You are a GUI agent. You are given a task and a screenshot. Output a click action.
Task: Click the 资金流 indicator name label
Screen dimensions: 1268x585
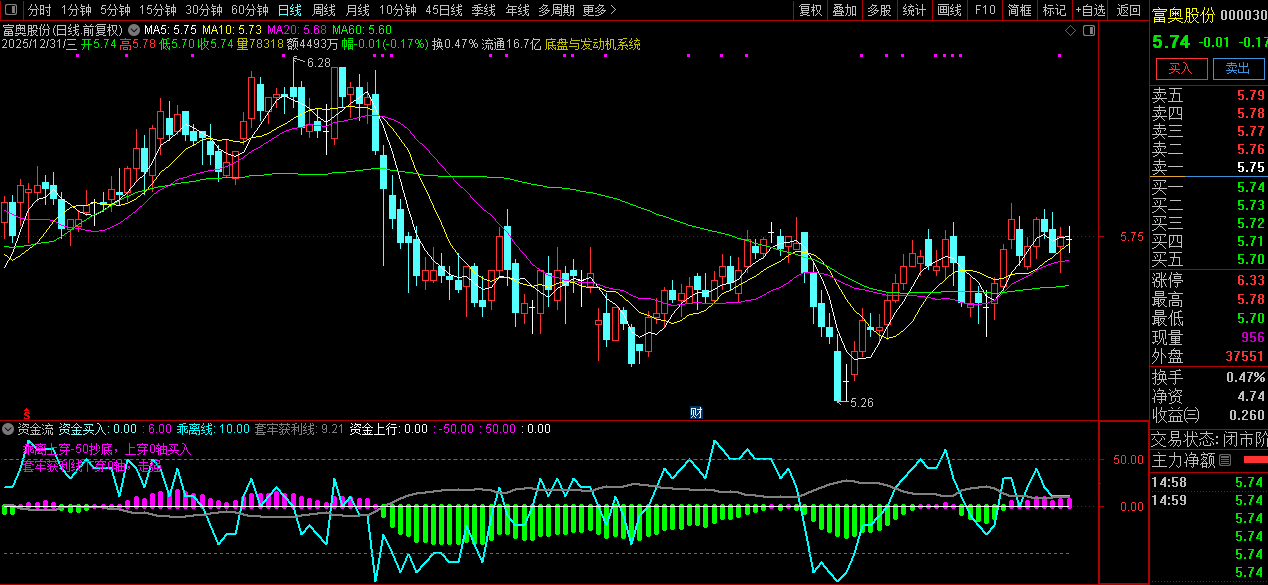35,429
